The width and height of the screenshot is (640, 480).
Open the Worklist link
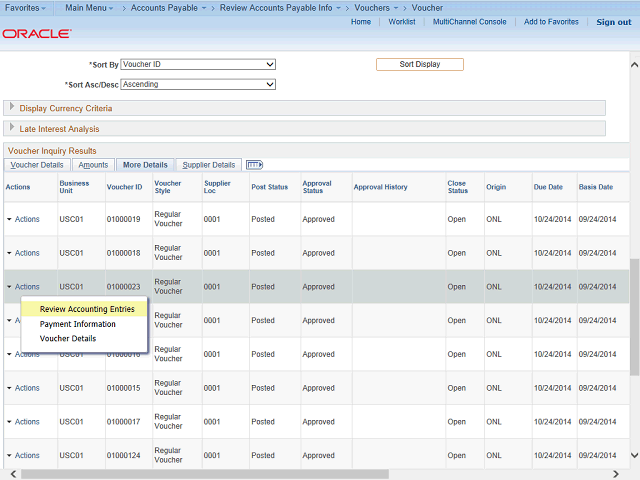[402, 22]
